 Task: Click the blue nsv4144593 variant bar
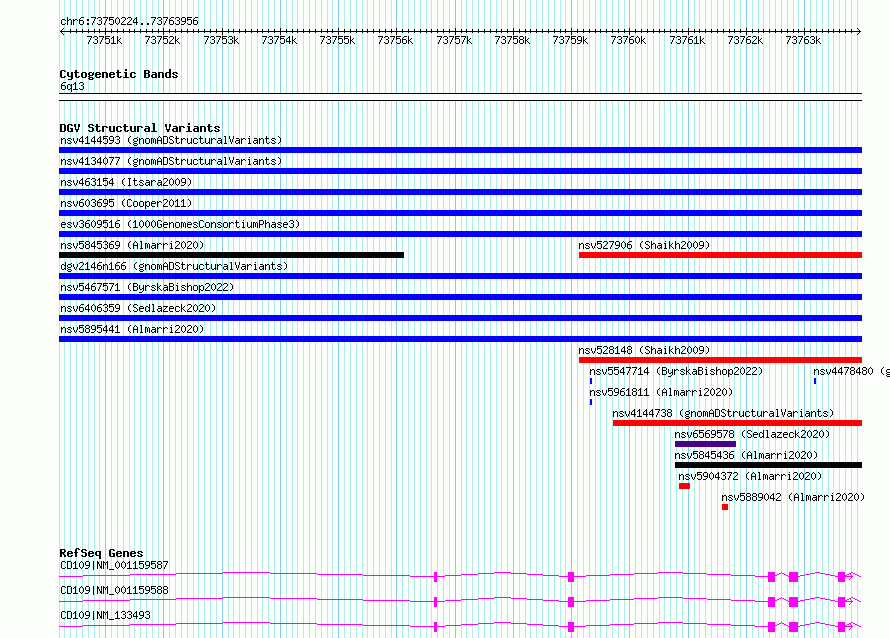click(460, 150)
